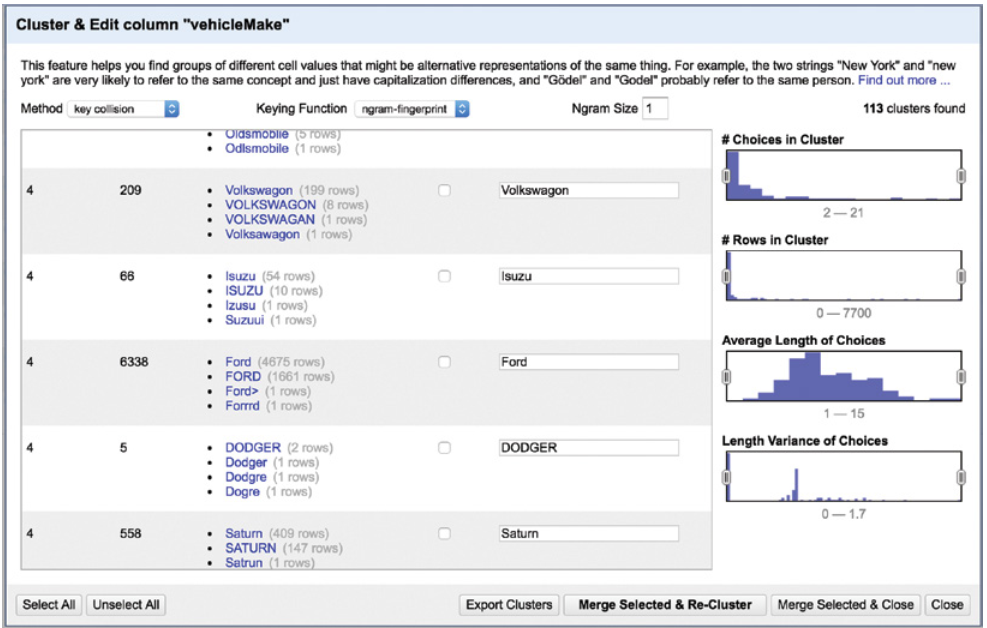The height and width of the screenshot is (628, 987).
Task: Edit the Volkswagon new cell value field
Action: 589,190
